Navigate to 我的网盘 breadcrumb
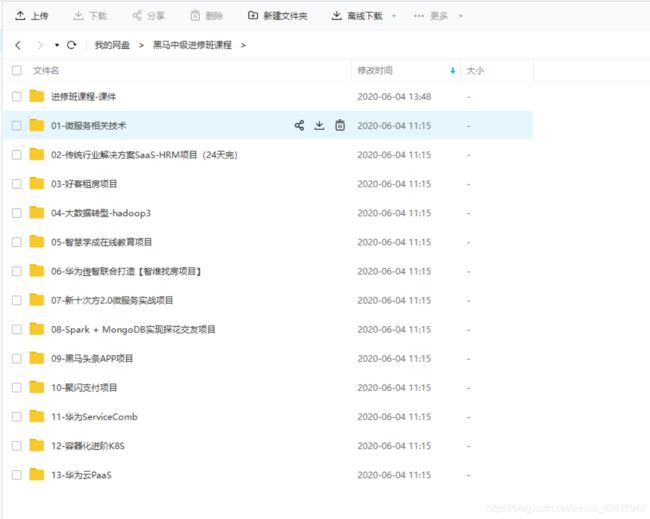Screen dimensions: 650x519 (x=112, y=45)
